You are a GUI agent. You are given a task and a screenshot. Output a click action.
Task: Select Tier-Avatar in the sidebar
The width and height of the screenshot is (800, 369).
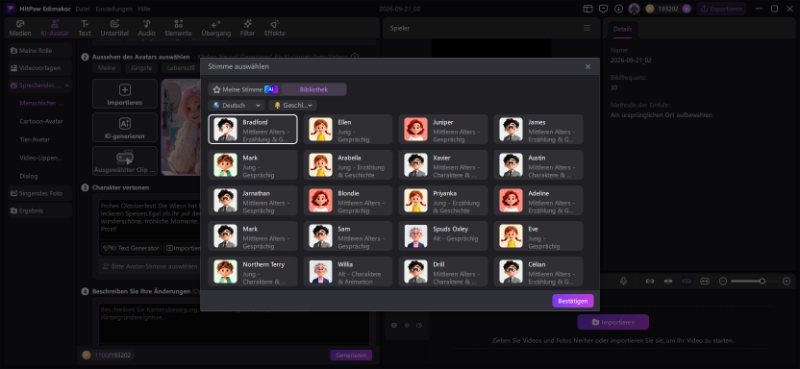pos(35,139)
